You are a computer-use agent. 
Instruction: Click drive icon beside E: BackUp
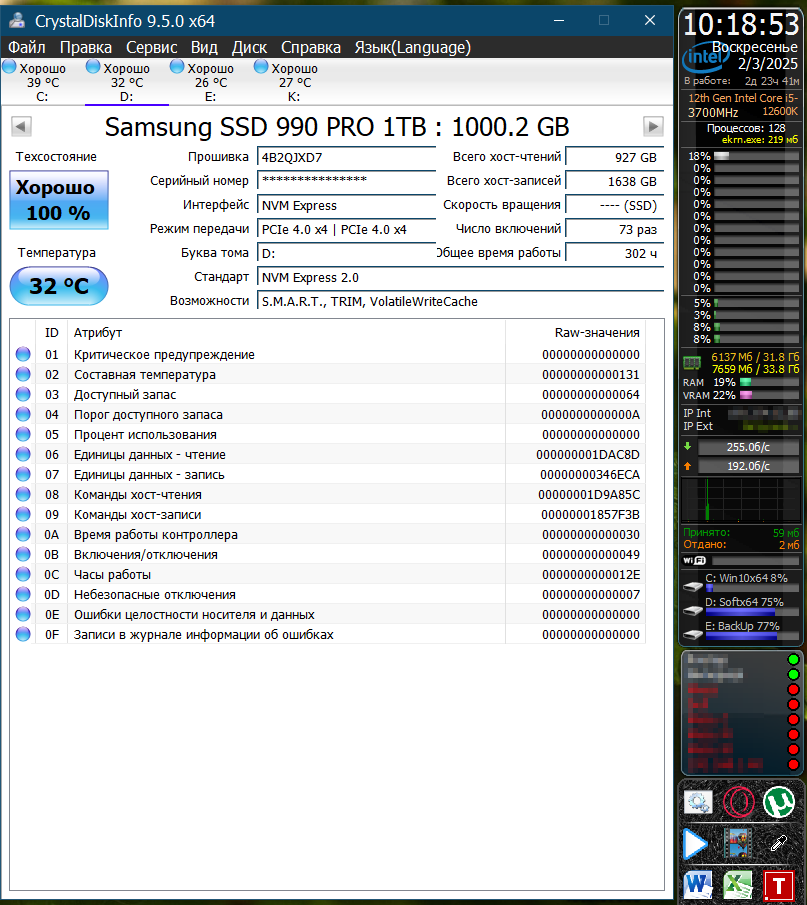(x=693, y=634)
